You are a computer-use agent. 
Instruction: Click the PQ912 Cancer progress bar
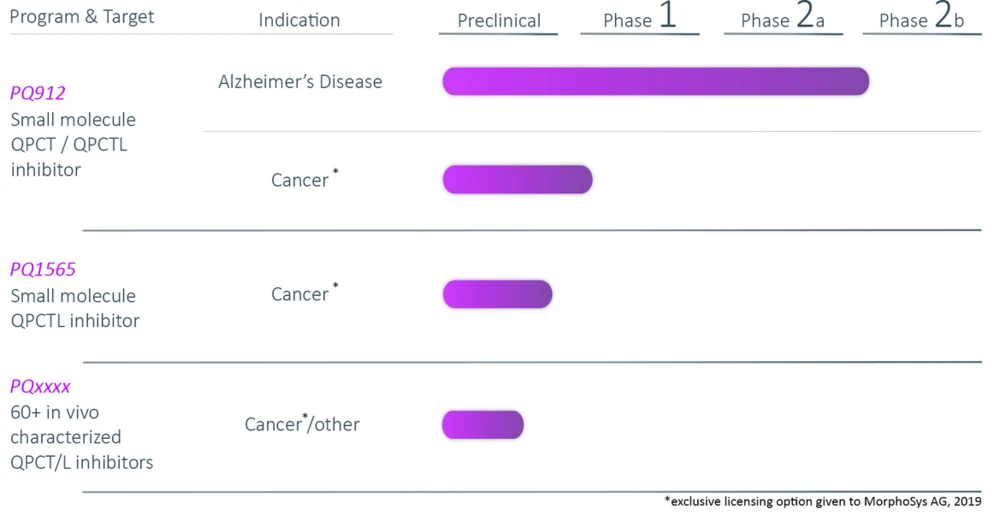coord(517,180)
